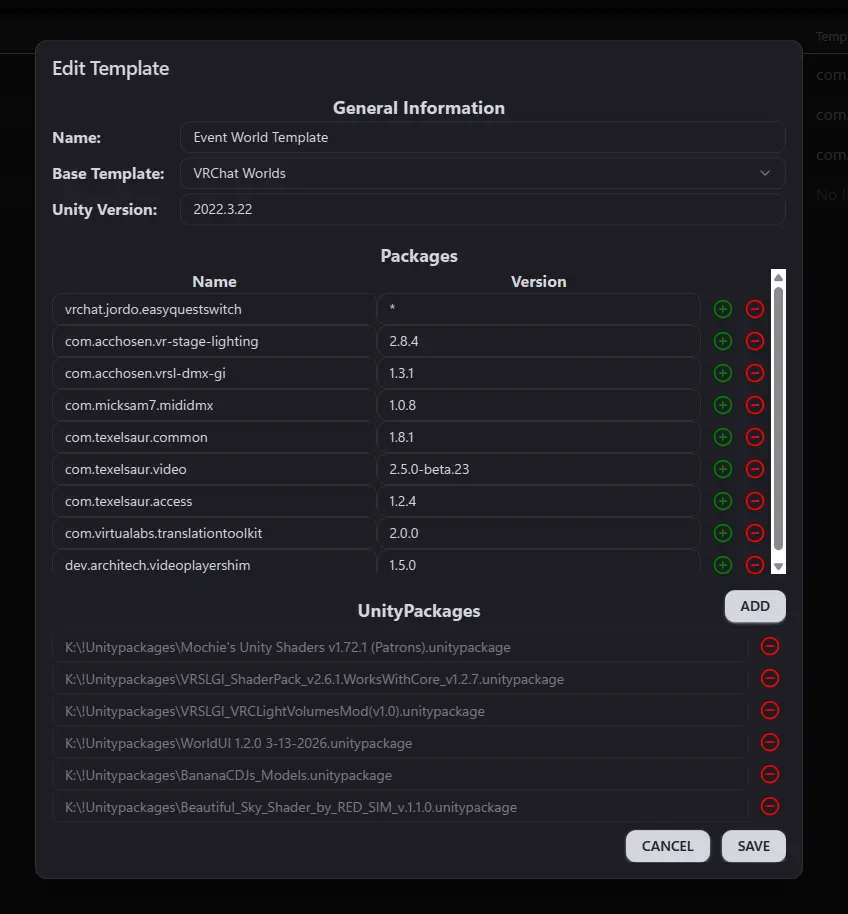
Task: Click the chevron arrow in VRChat Worlds selector
Action: coord(765,173)
